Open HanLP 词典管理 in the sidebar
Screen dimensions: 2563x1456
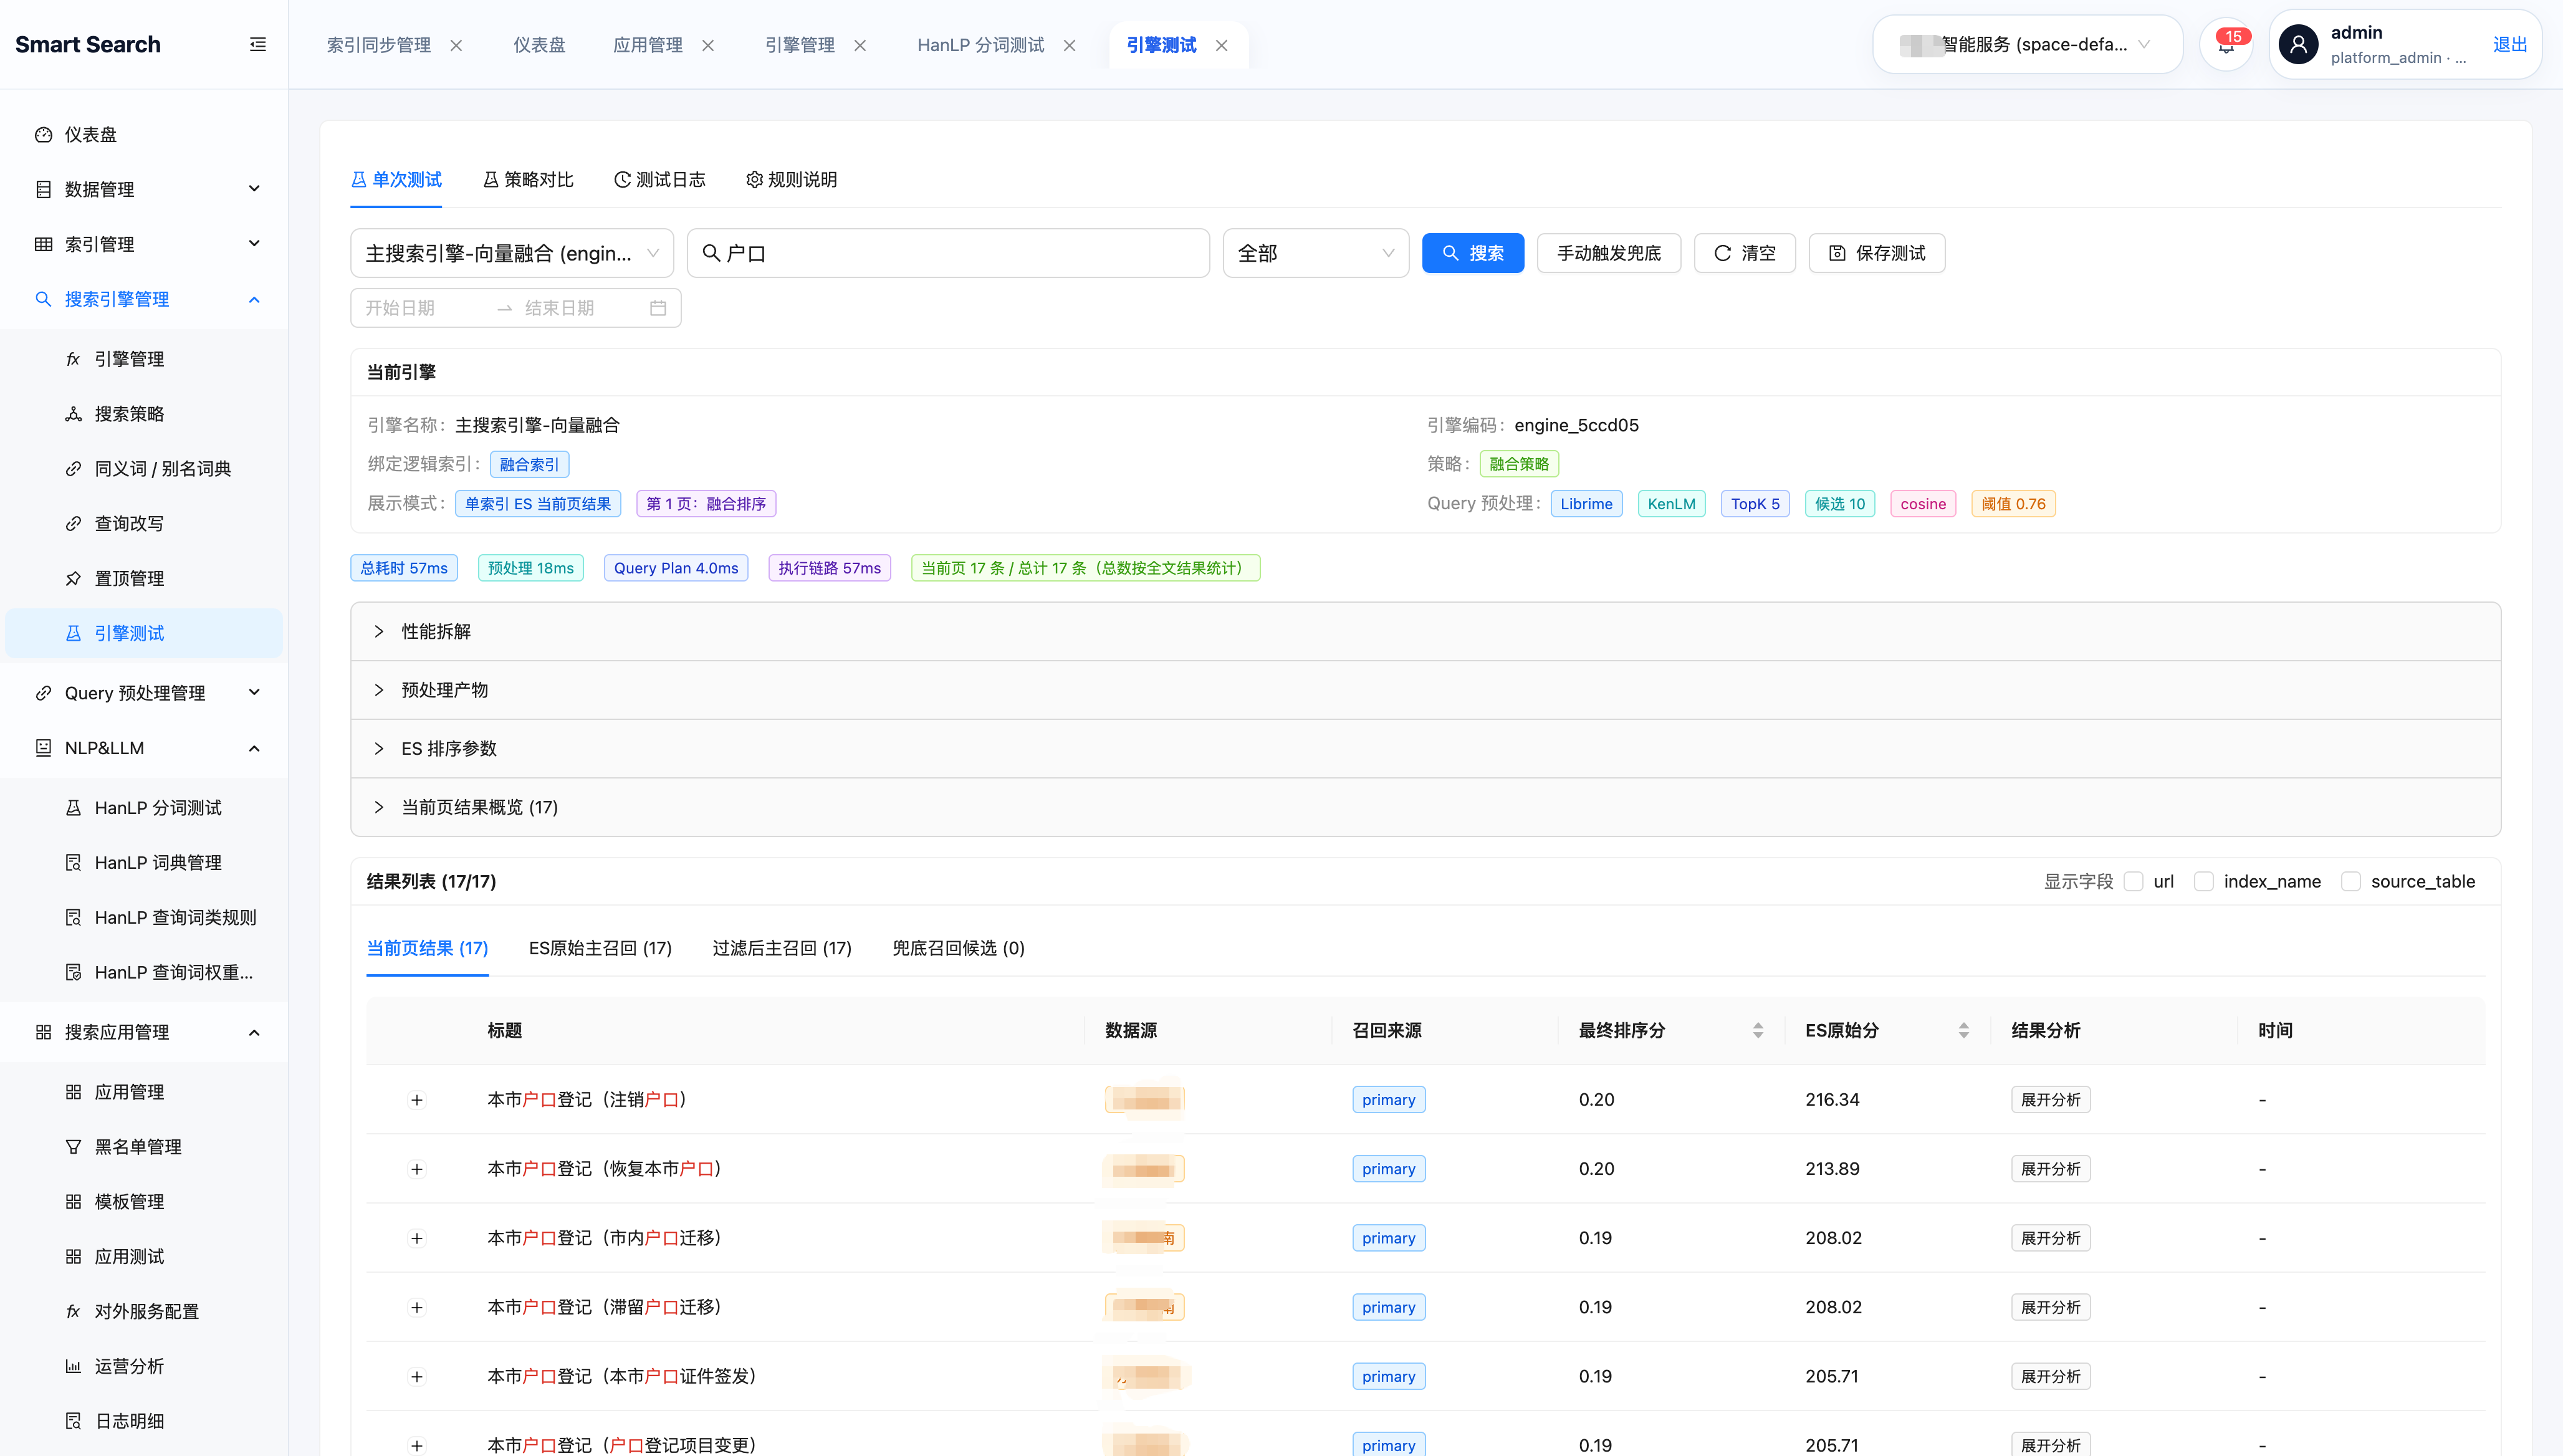144,863
